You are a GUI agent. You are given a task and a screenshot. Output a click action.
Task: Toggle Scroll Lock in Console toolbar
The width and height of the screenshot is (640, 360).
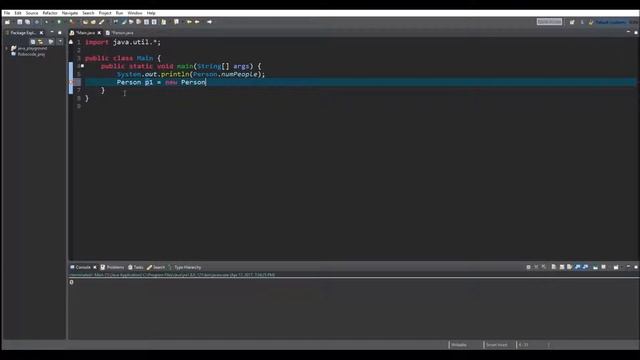click(x=562, y=267)
